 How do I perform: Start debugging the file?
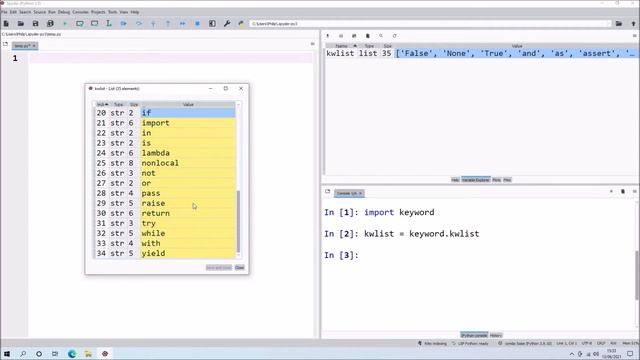pyautogui.click(x=124, y=24)
